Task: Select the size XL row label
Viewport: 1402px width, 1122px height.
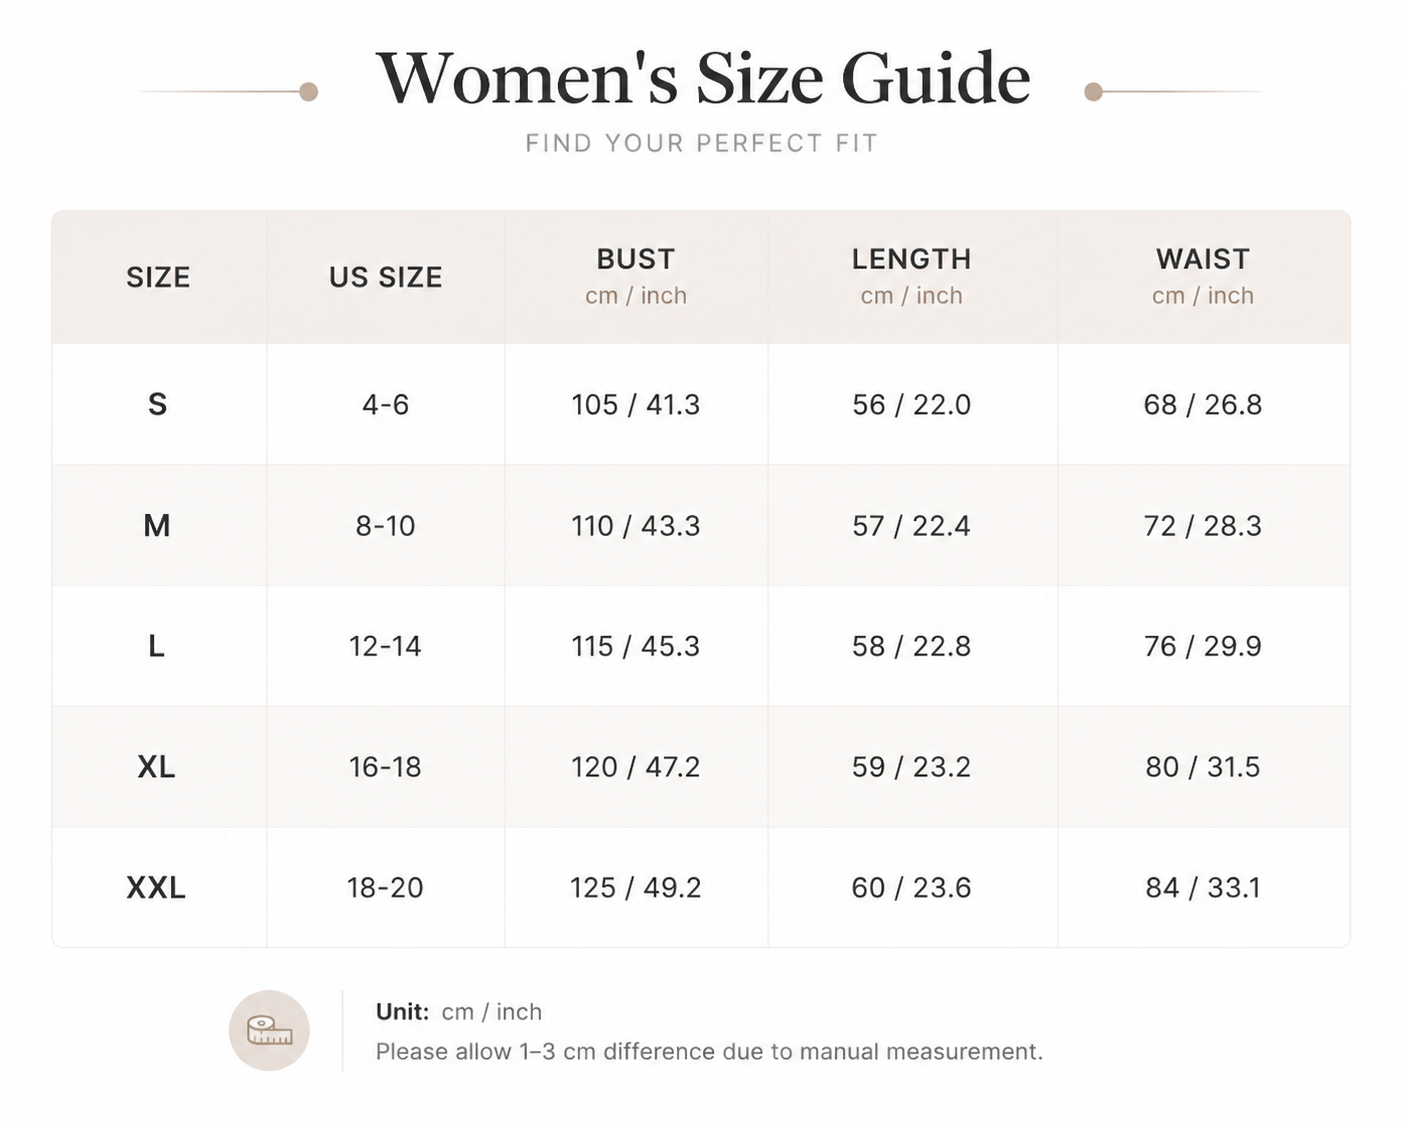Action: [157, 767]
